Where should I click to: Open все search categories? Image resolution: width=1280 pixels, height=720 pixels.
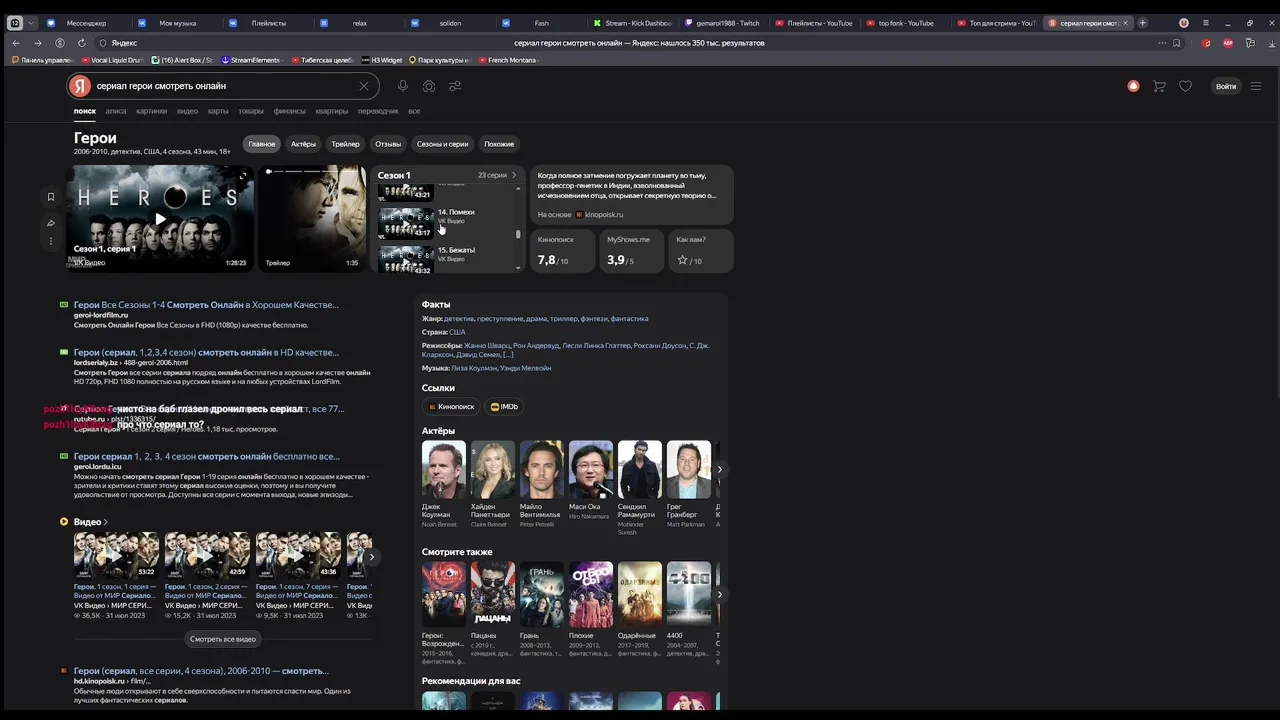tap(414, 111)
